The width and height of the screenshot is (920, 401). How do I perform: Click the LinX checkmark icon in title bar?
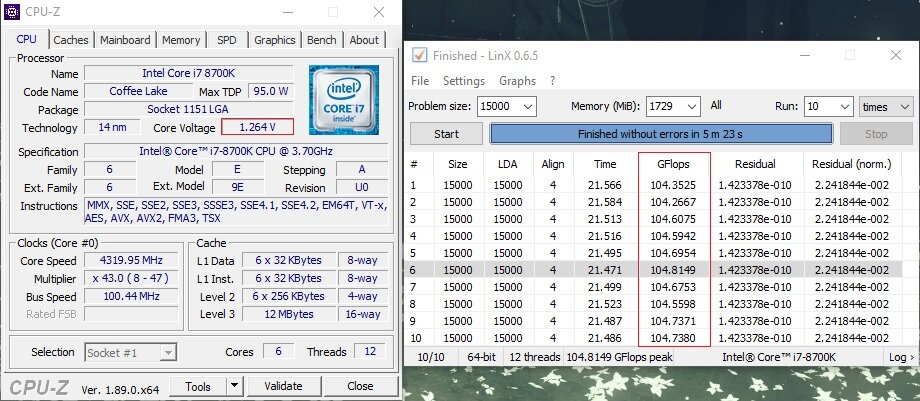[420, 55]
